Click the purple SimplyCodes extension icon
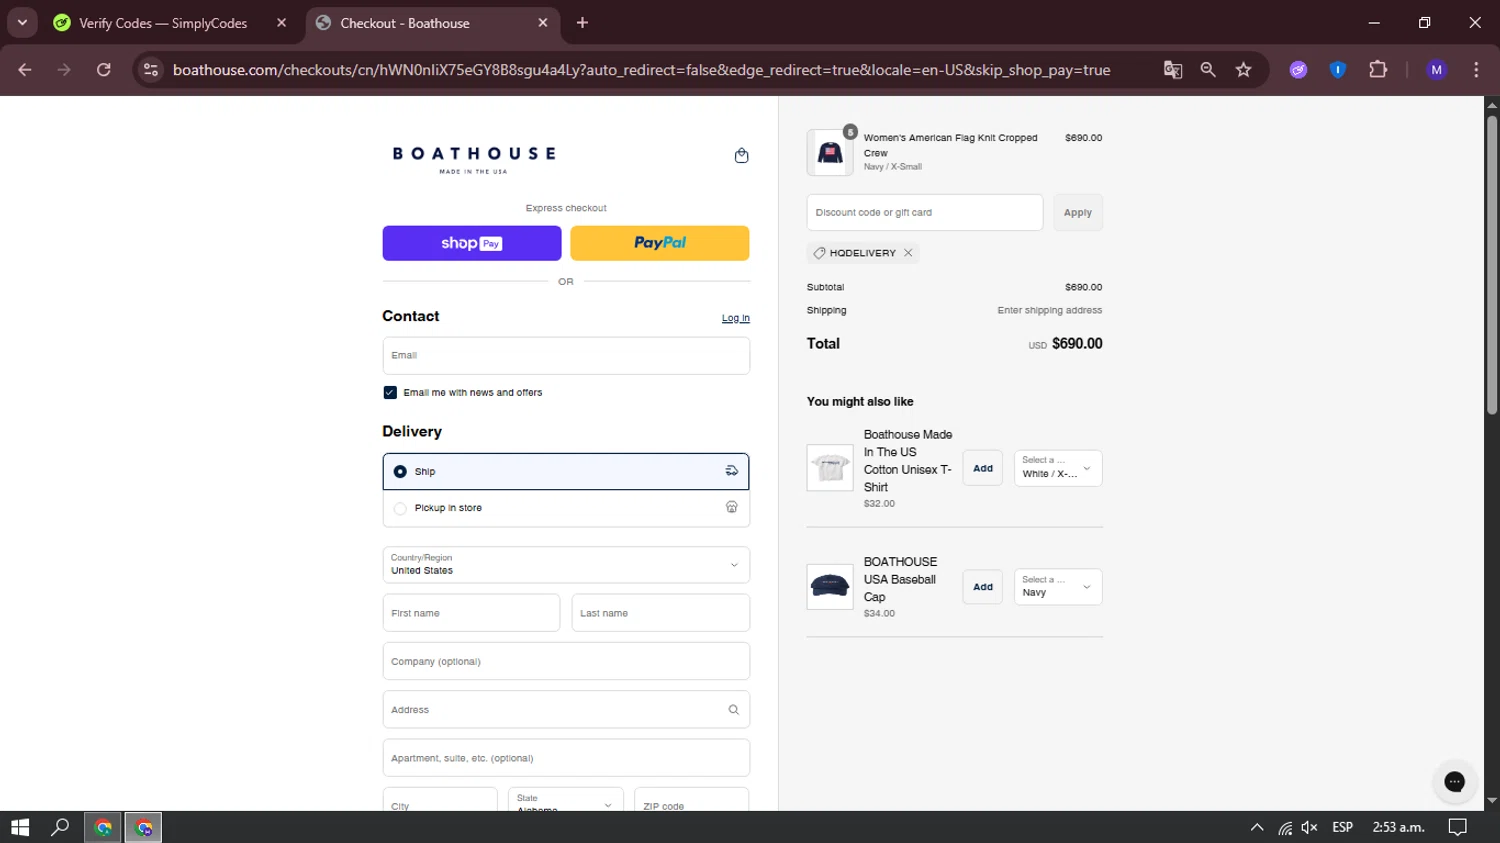This screenshot has height=843, width=1500. pos(1298,70)
